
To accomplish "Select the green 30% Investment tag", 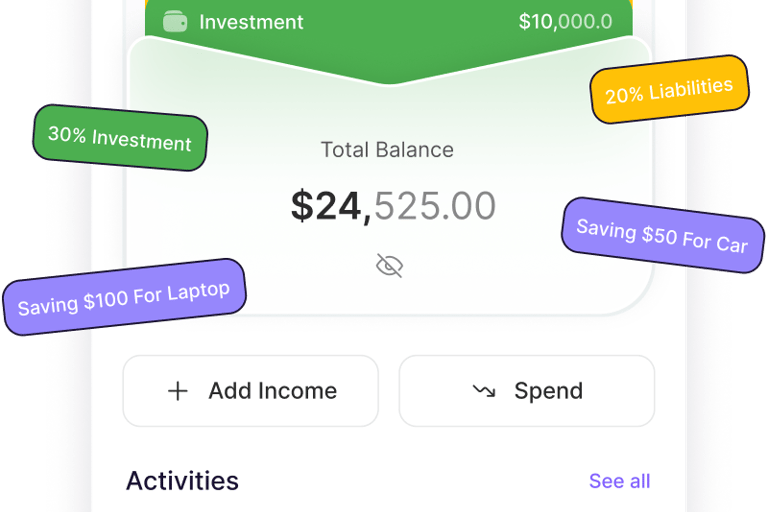I will [120, 137].
